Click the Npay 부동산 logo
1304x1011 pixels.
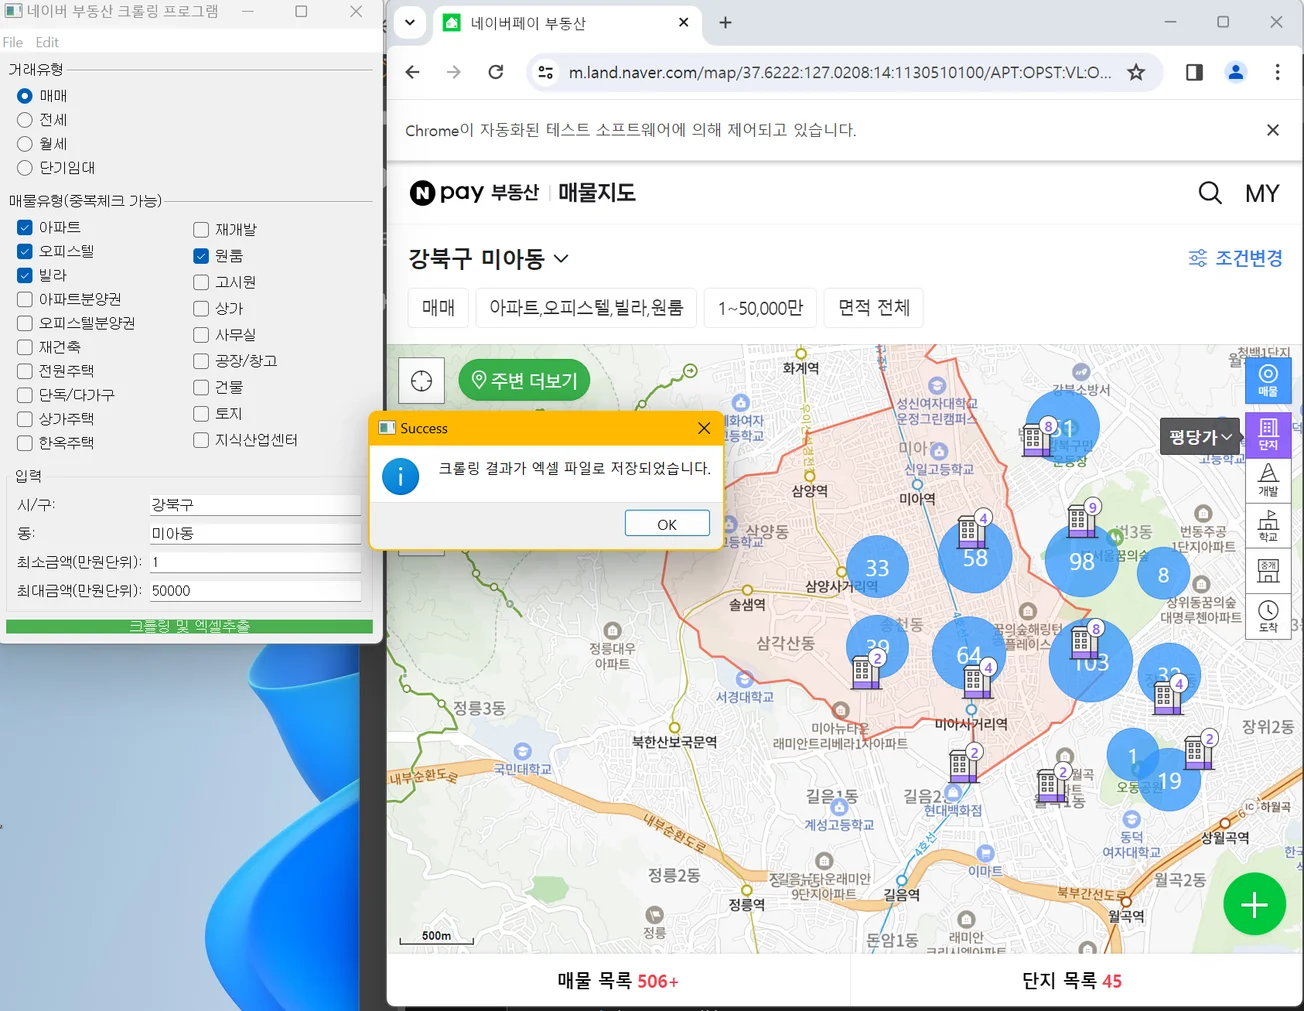pos(474,193)
